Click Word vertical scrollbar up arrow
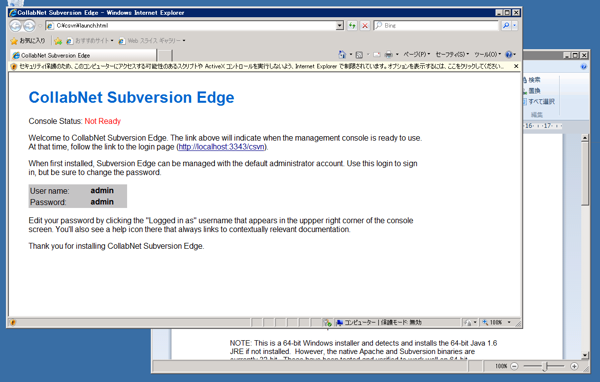 pyautogui.click(x=585, y=138)
